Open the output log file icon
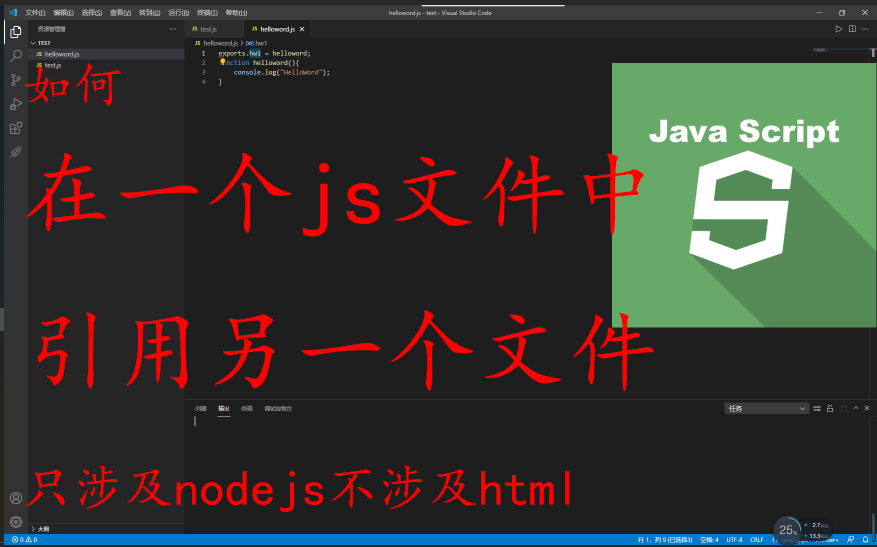Image resolution: width=877 pixels, height=547 pixels. (843, 408)
